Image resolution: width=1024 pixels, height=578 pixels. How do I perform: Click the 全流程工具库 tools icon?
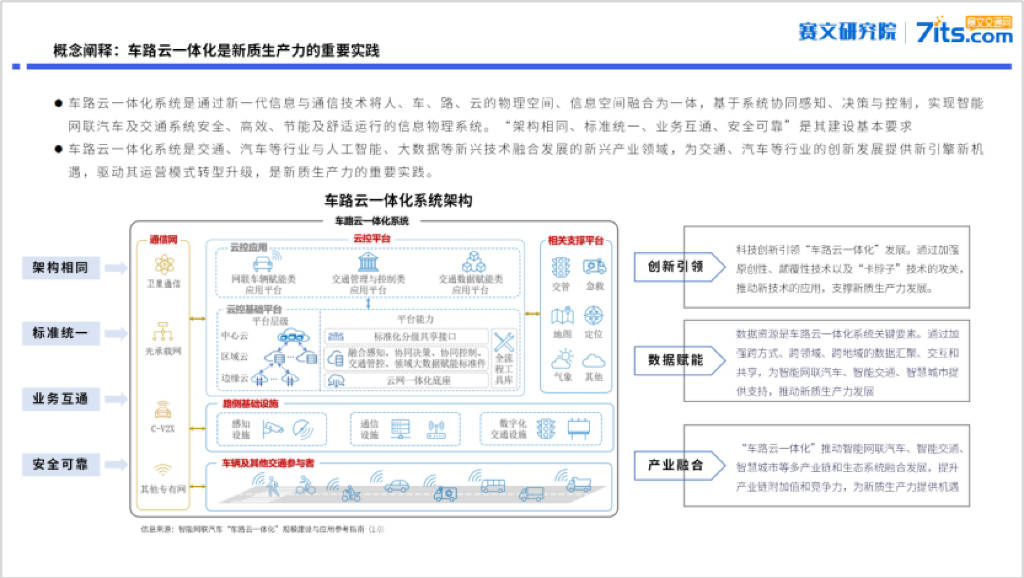point(504,341)
